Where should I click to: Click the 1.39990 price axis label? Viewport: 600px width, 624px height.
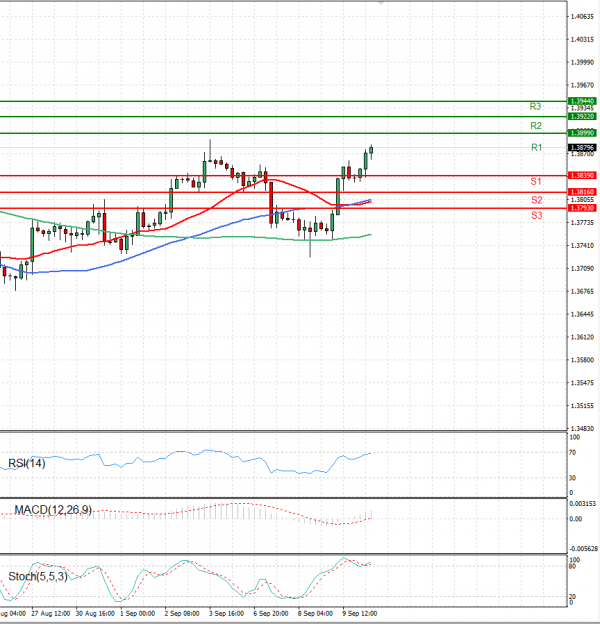[x=582, y=62]
